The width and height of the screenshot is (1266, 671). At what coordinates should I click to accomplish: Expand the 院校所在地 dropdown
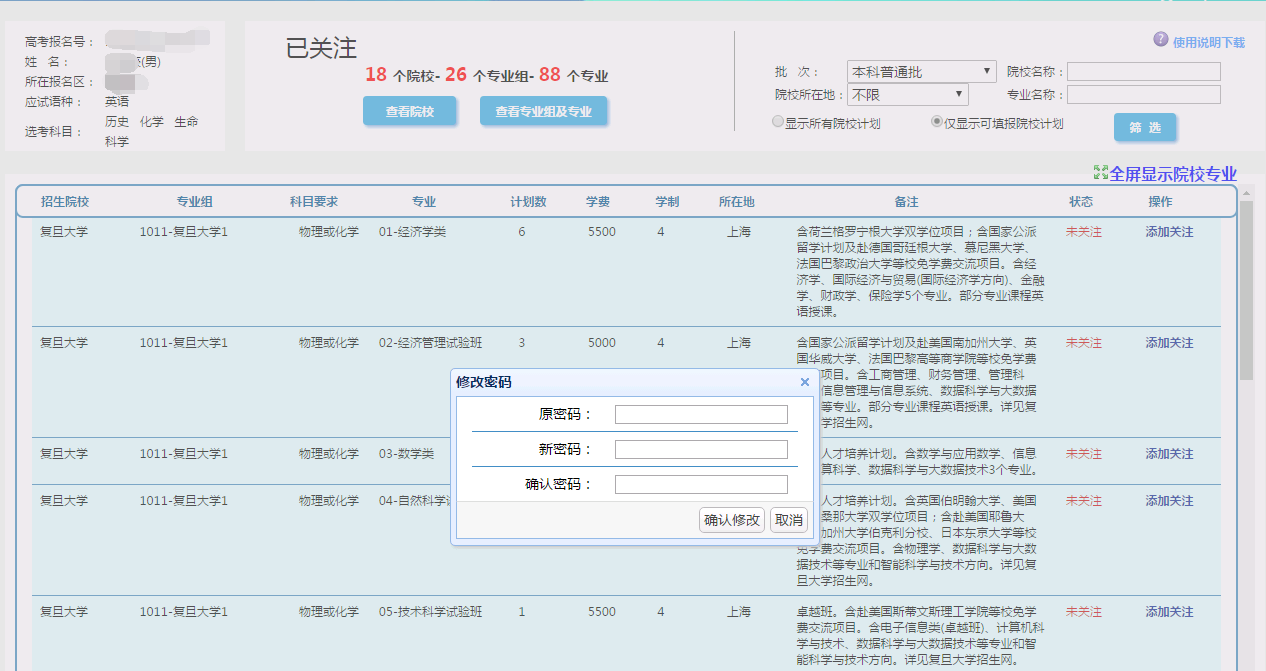point(907,95)
